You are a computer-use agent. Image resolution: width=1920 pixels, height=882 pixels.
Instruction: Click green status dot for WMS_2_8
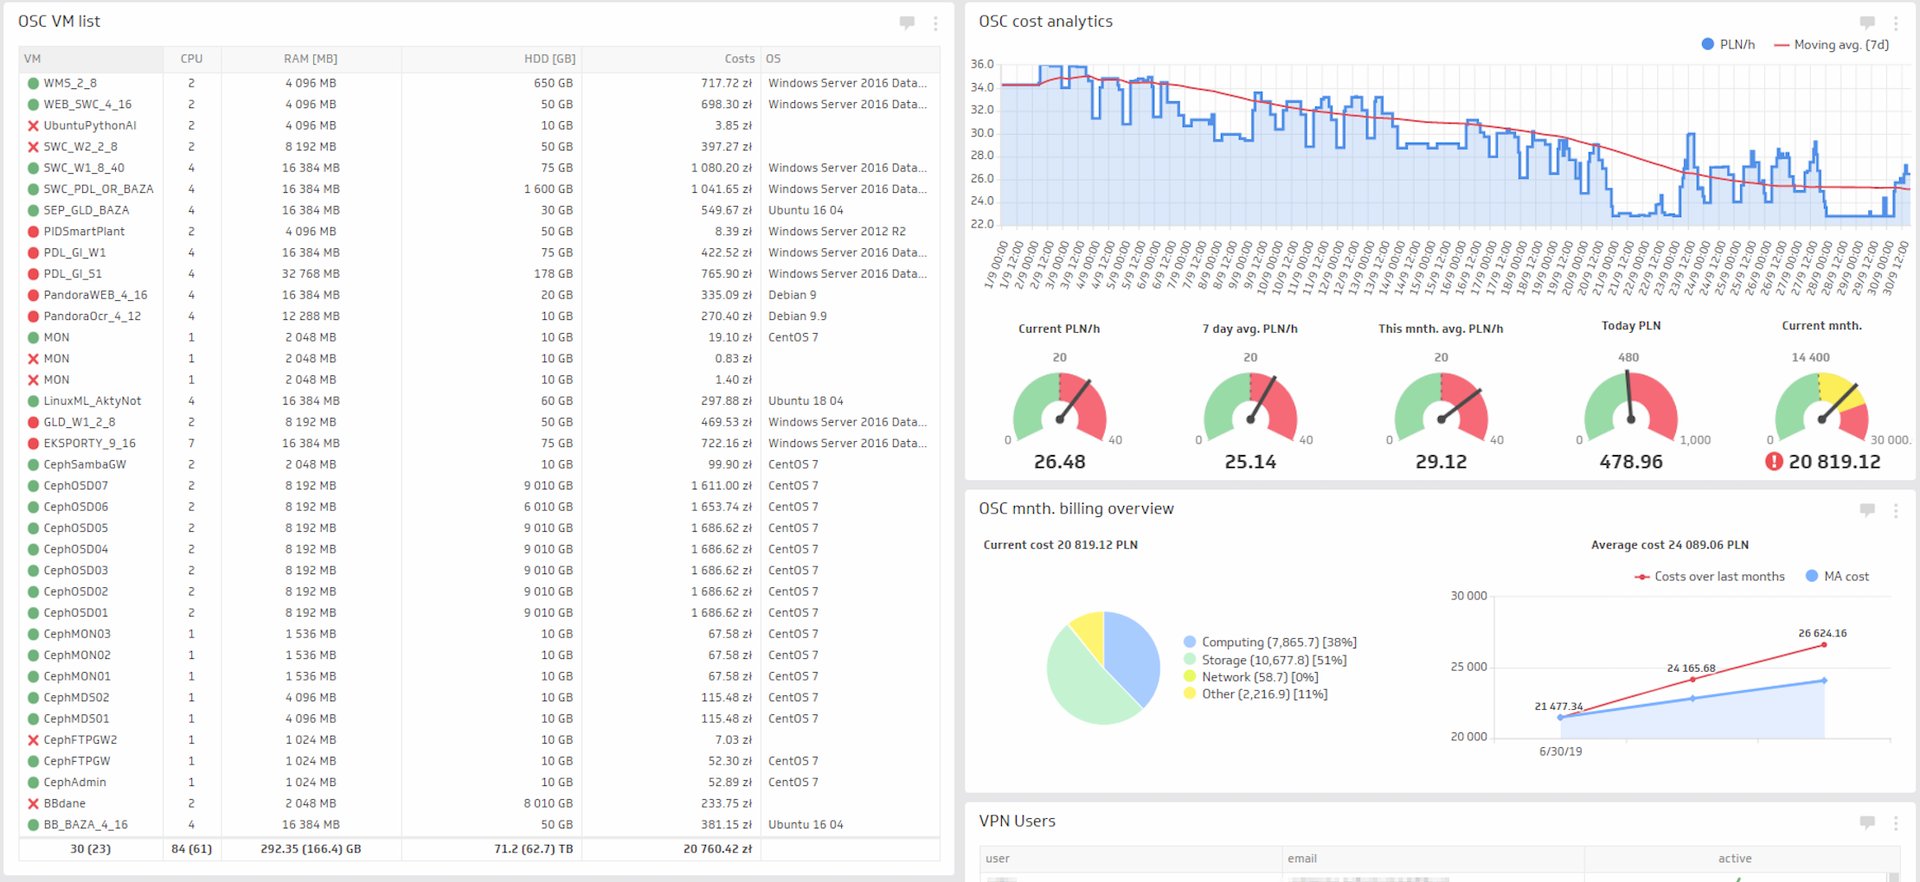pyautogui.click(x=33, y=84)
